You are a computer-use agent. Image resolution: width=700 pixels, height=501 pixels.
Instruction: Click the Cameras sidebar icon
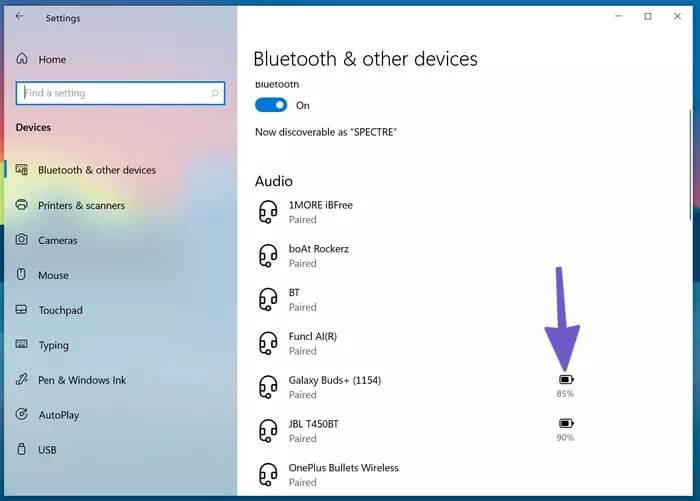(x=21, y=240)
